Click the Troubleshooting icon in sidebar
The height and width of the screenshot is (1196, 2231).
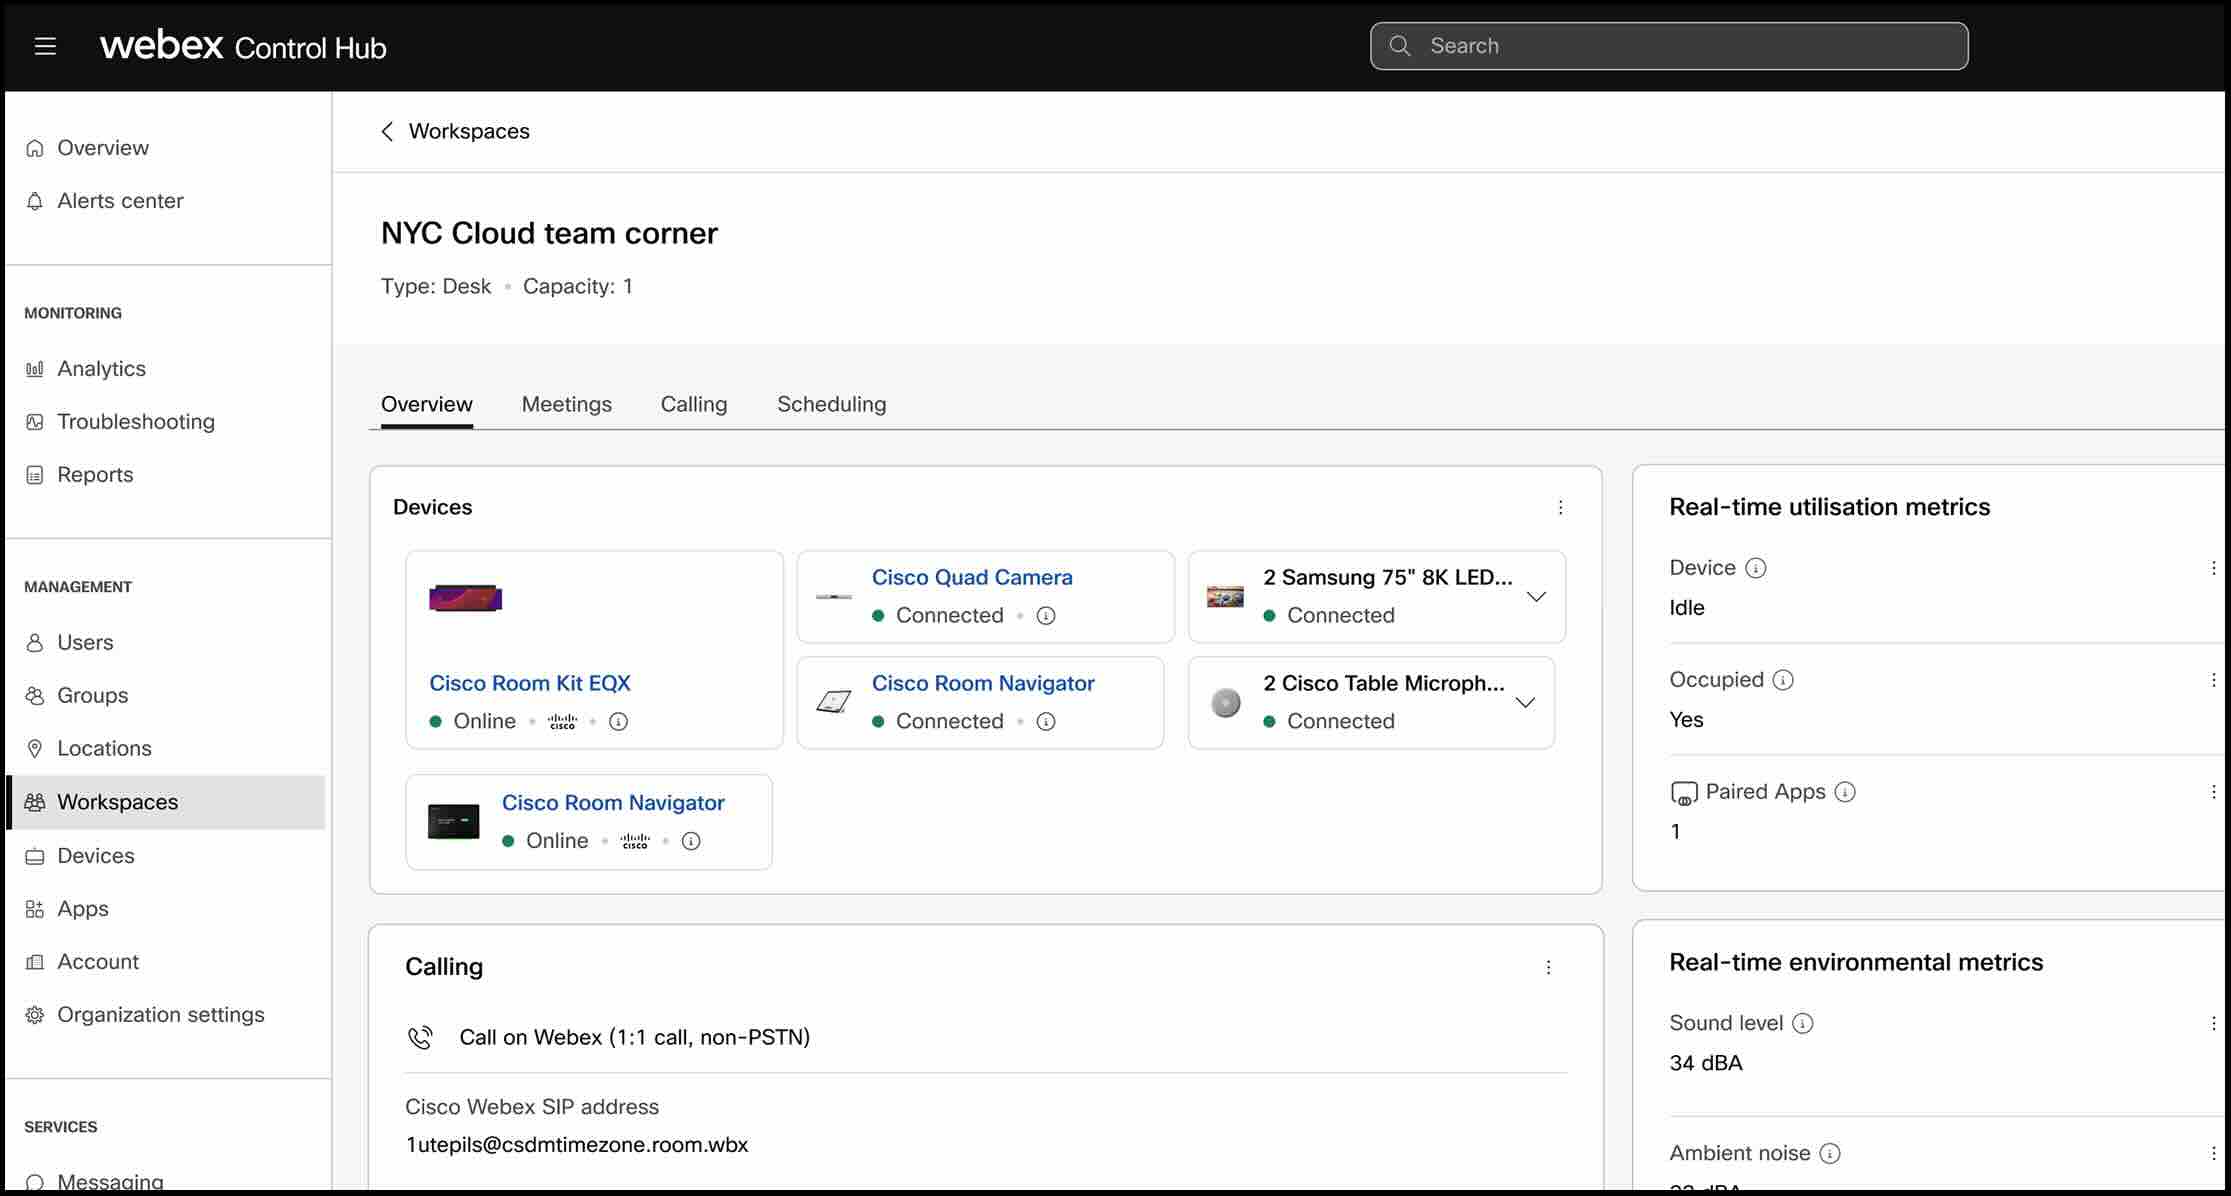(35, 422)
